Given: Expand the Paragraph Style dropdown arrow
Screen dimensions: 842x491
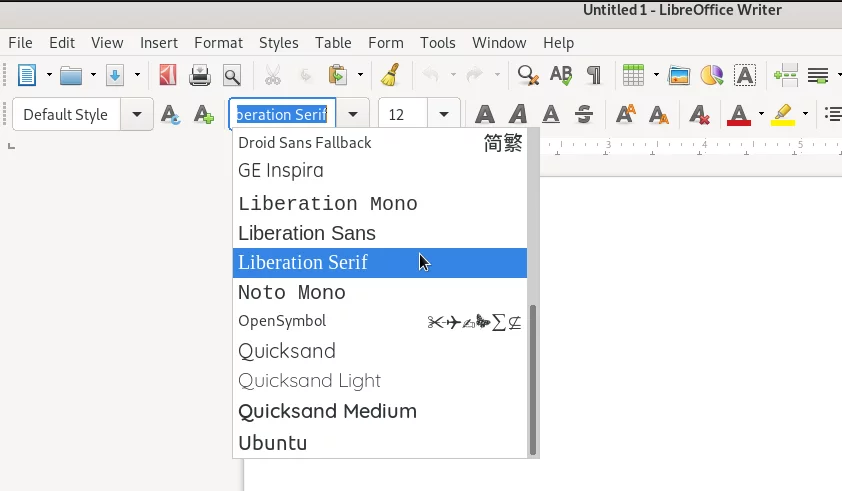Looking at the screenshot, I should (x=137, y=114).
